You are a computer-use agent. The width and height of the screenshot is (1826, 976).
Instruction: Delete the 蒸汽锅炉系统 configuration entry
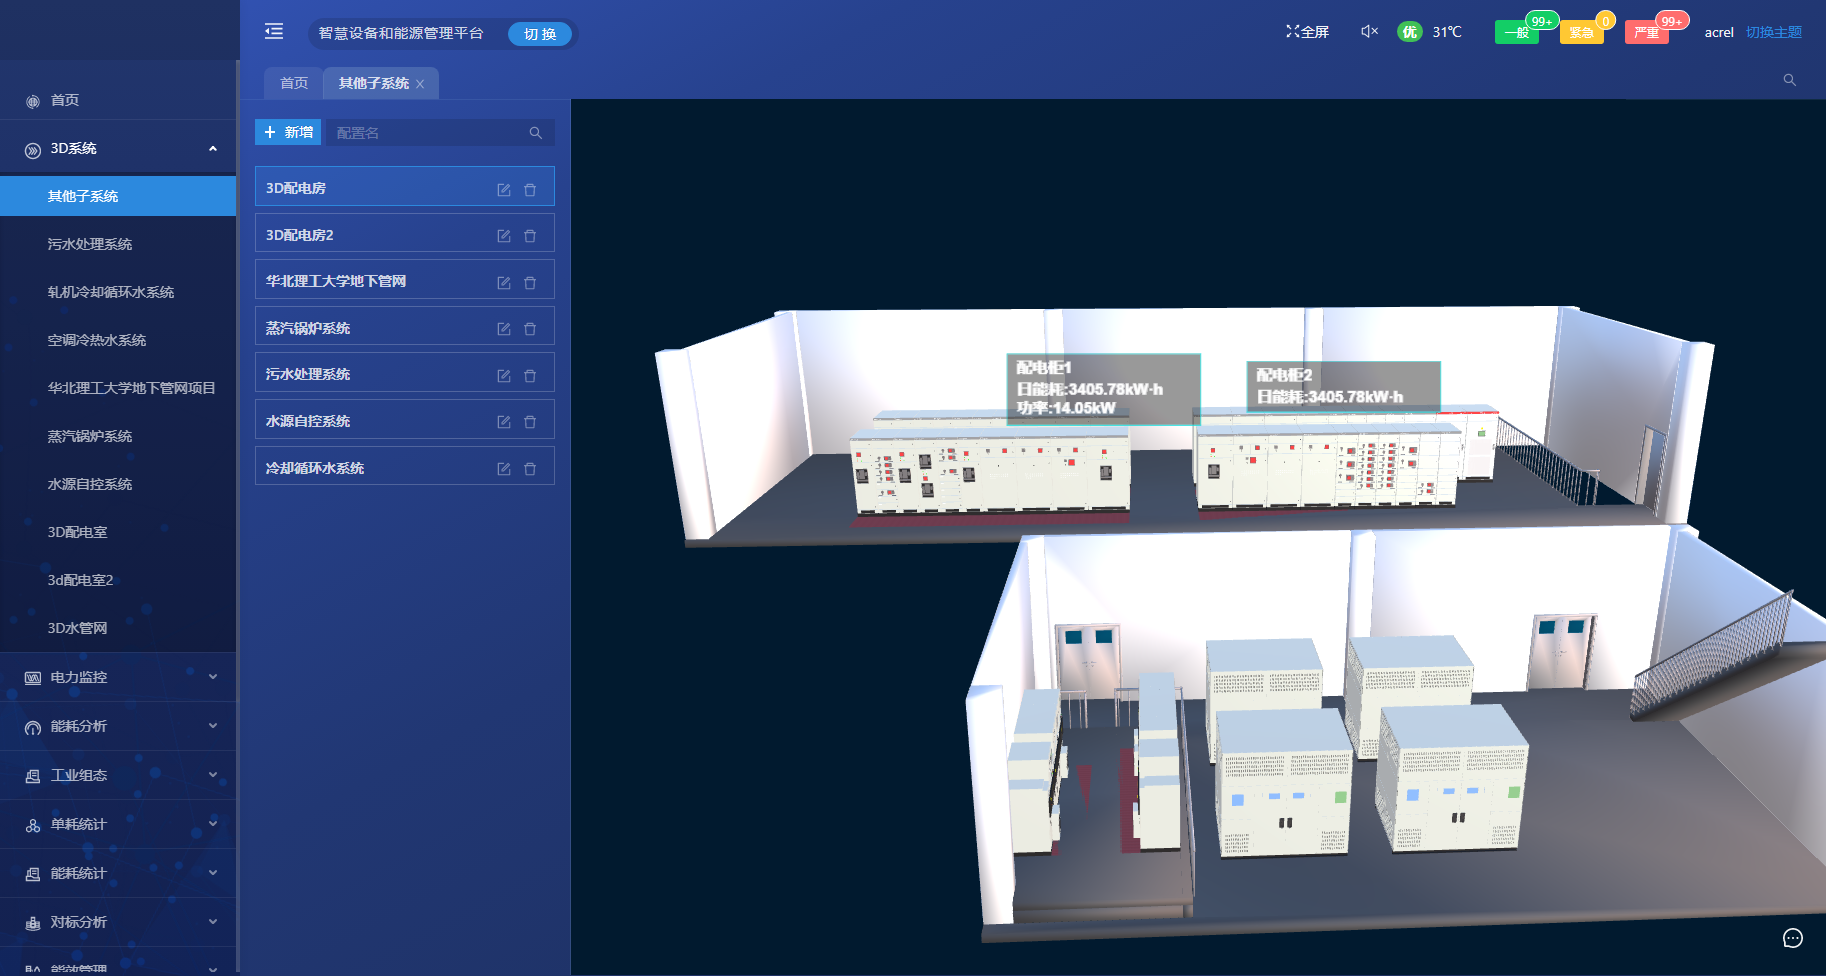pyautogui.click(x=530, y=329)
